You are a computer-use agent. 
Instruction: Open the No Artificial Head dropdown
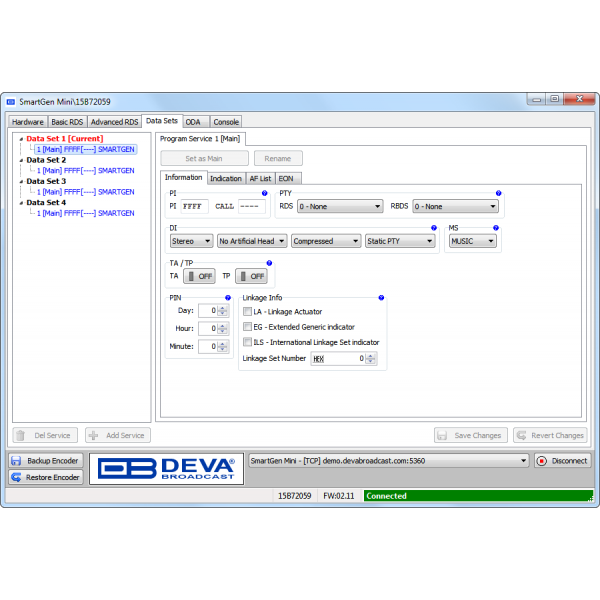click(x=252, y=241)
